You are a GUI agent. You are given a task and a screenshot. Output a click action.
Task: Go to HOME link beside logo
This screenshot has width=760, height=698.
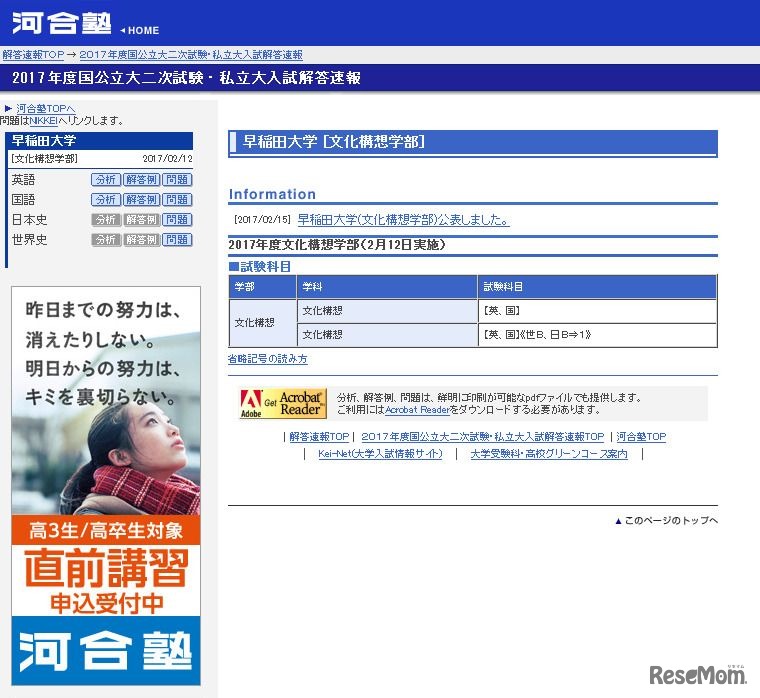click(x=140, y=30)
